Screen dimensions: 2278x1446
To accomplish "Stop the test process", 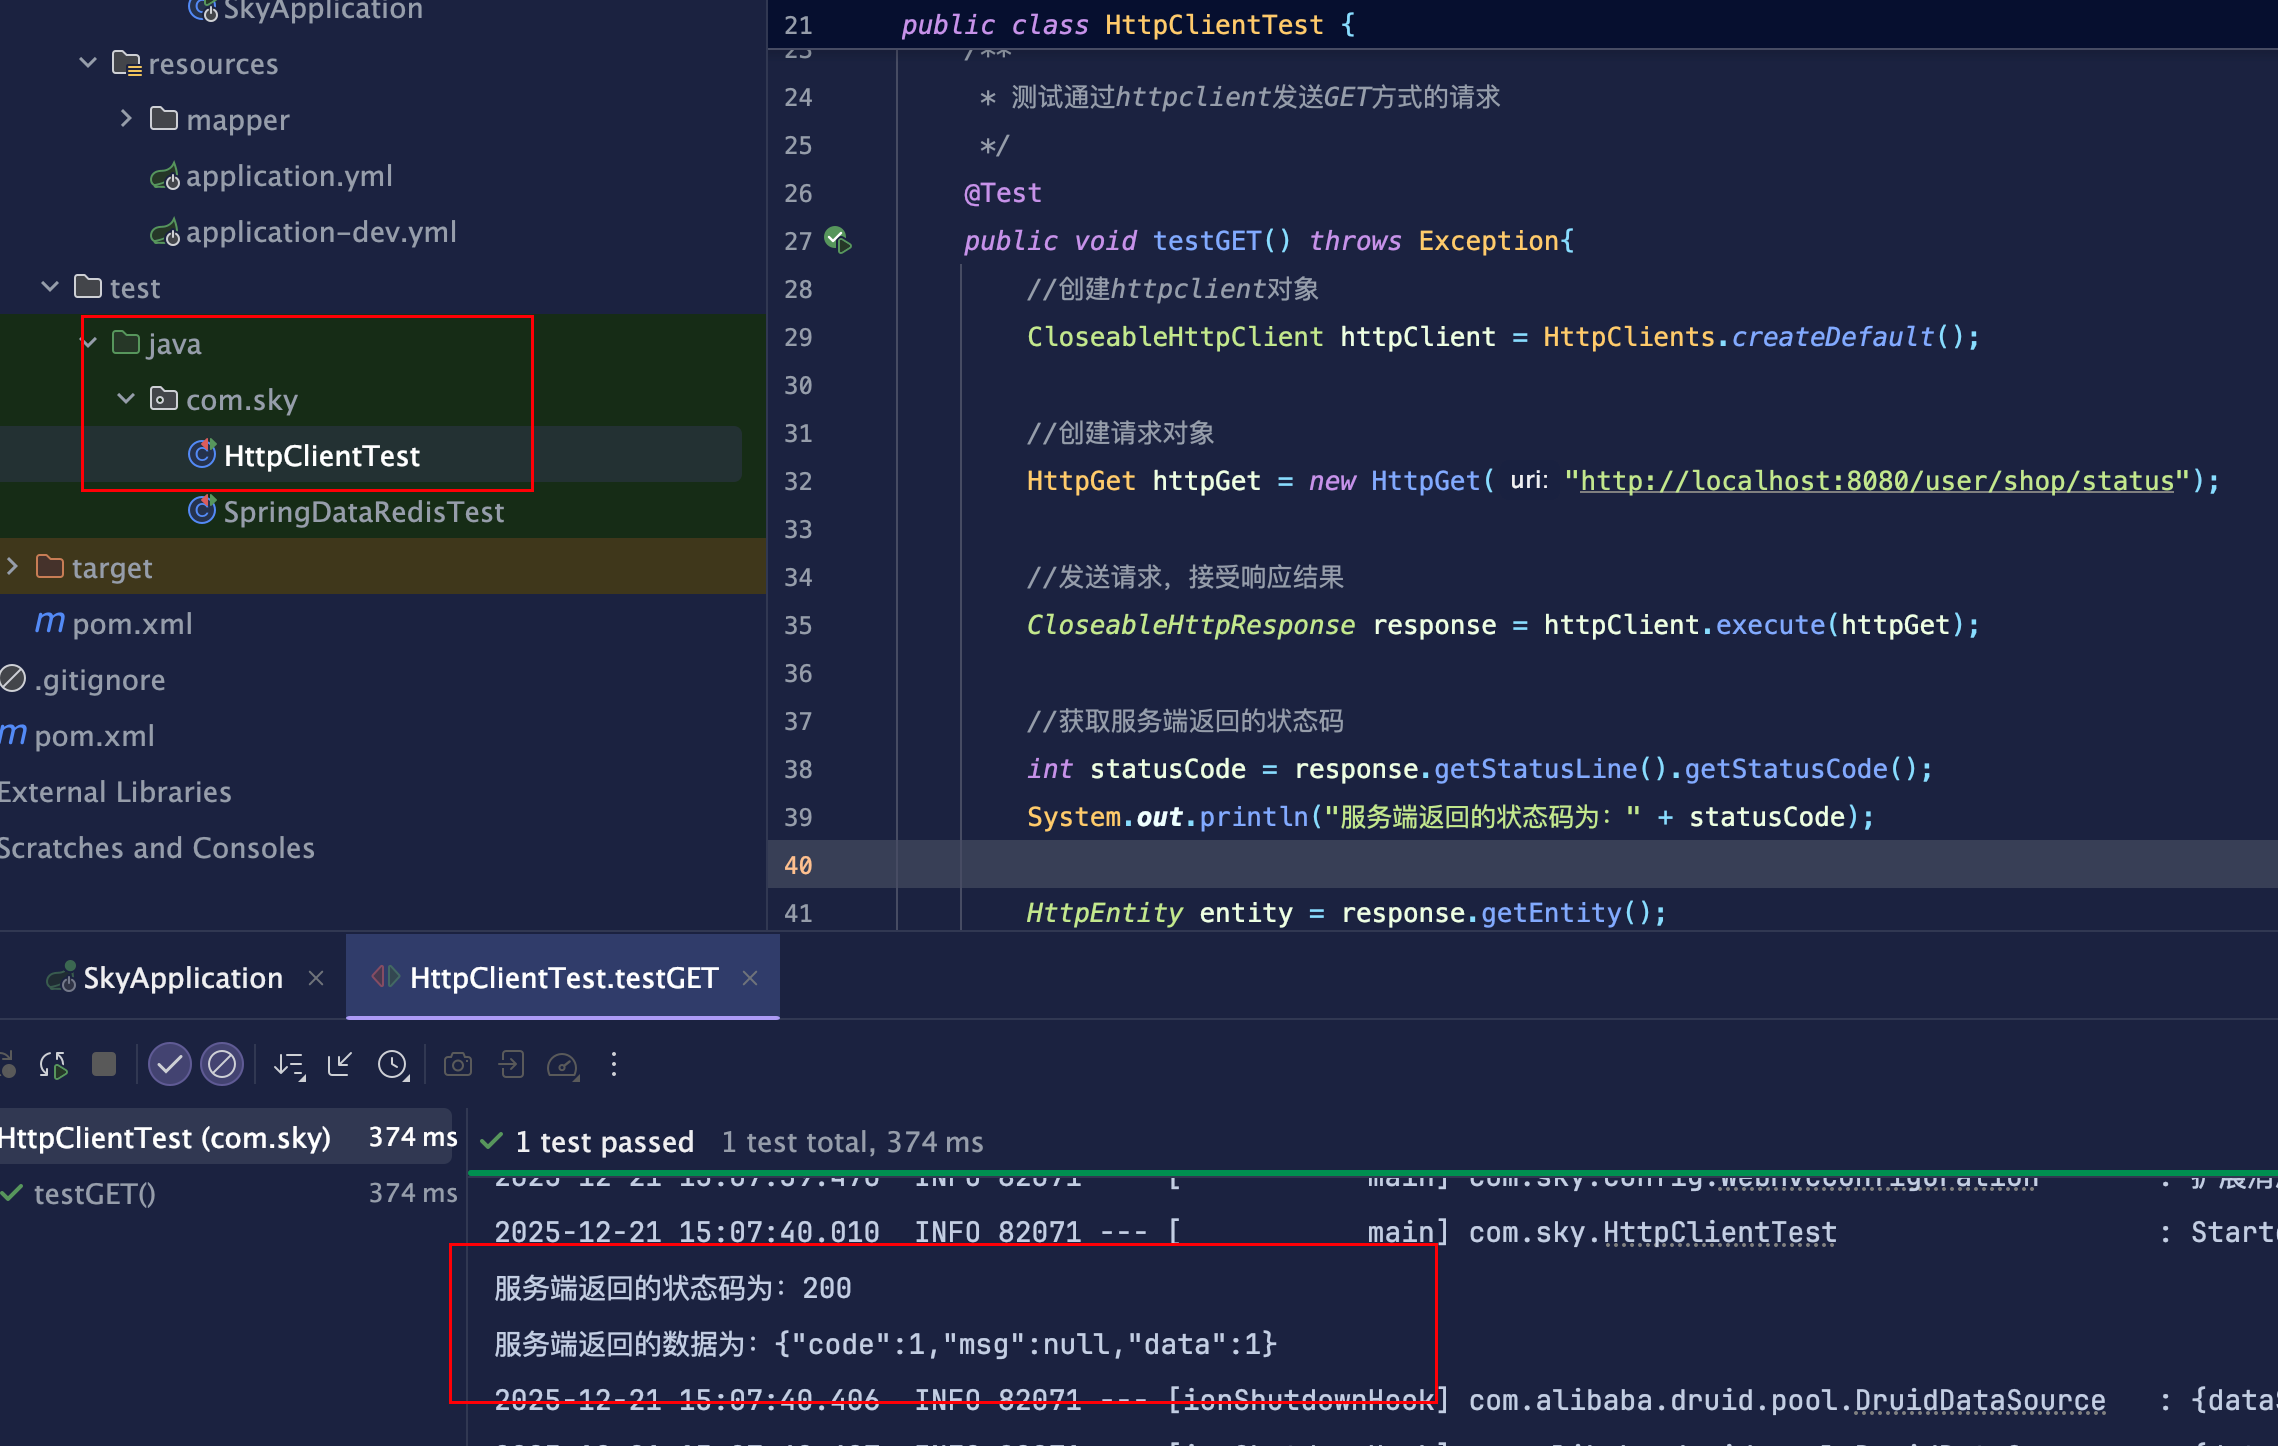I will 104,1064.
